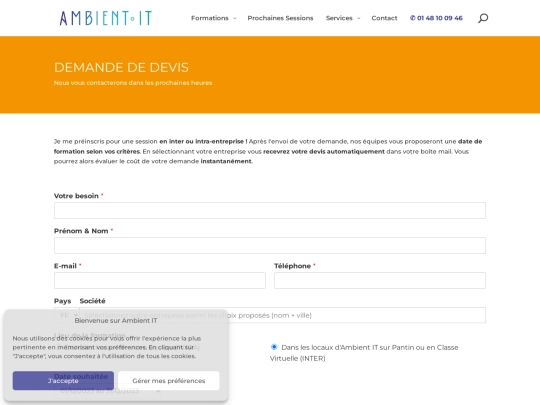Click Gérer mes préférences button

(169, 381)
